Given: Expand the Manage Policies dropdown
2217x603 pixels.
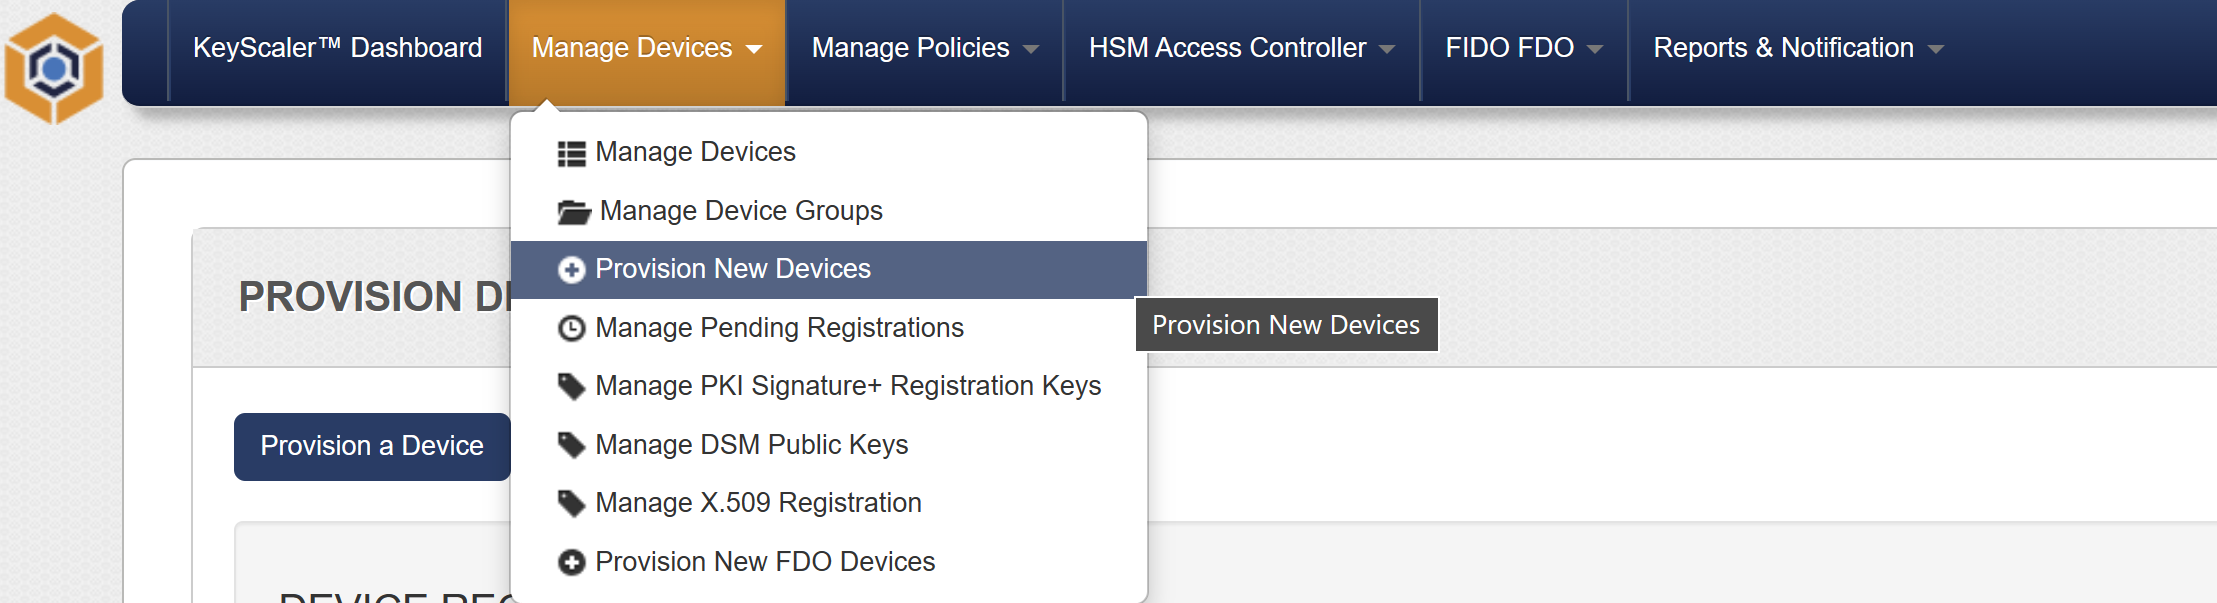Looking at the screenshot, I should coord(925,48).
